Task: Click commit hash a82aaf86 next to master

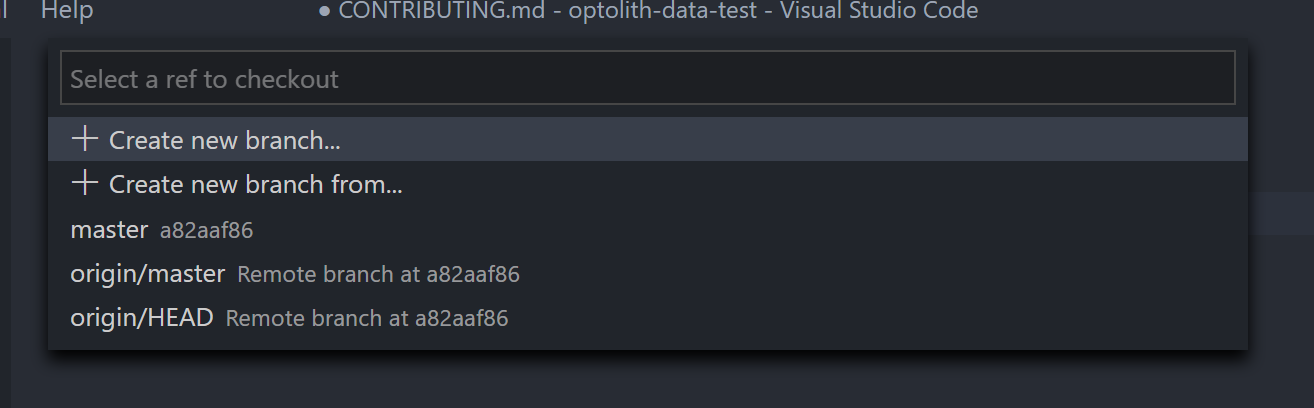Action: (x=207, y=231)
